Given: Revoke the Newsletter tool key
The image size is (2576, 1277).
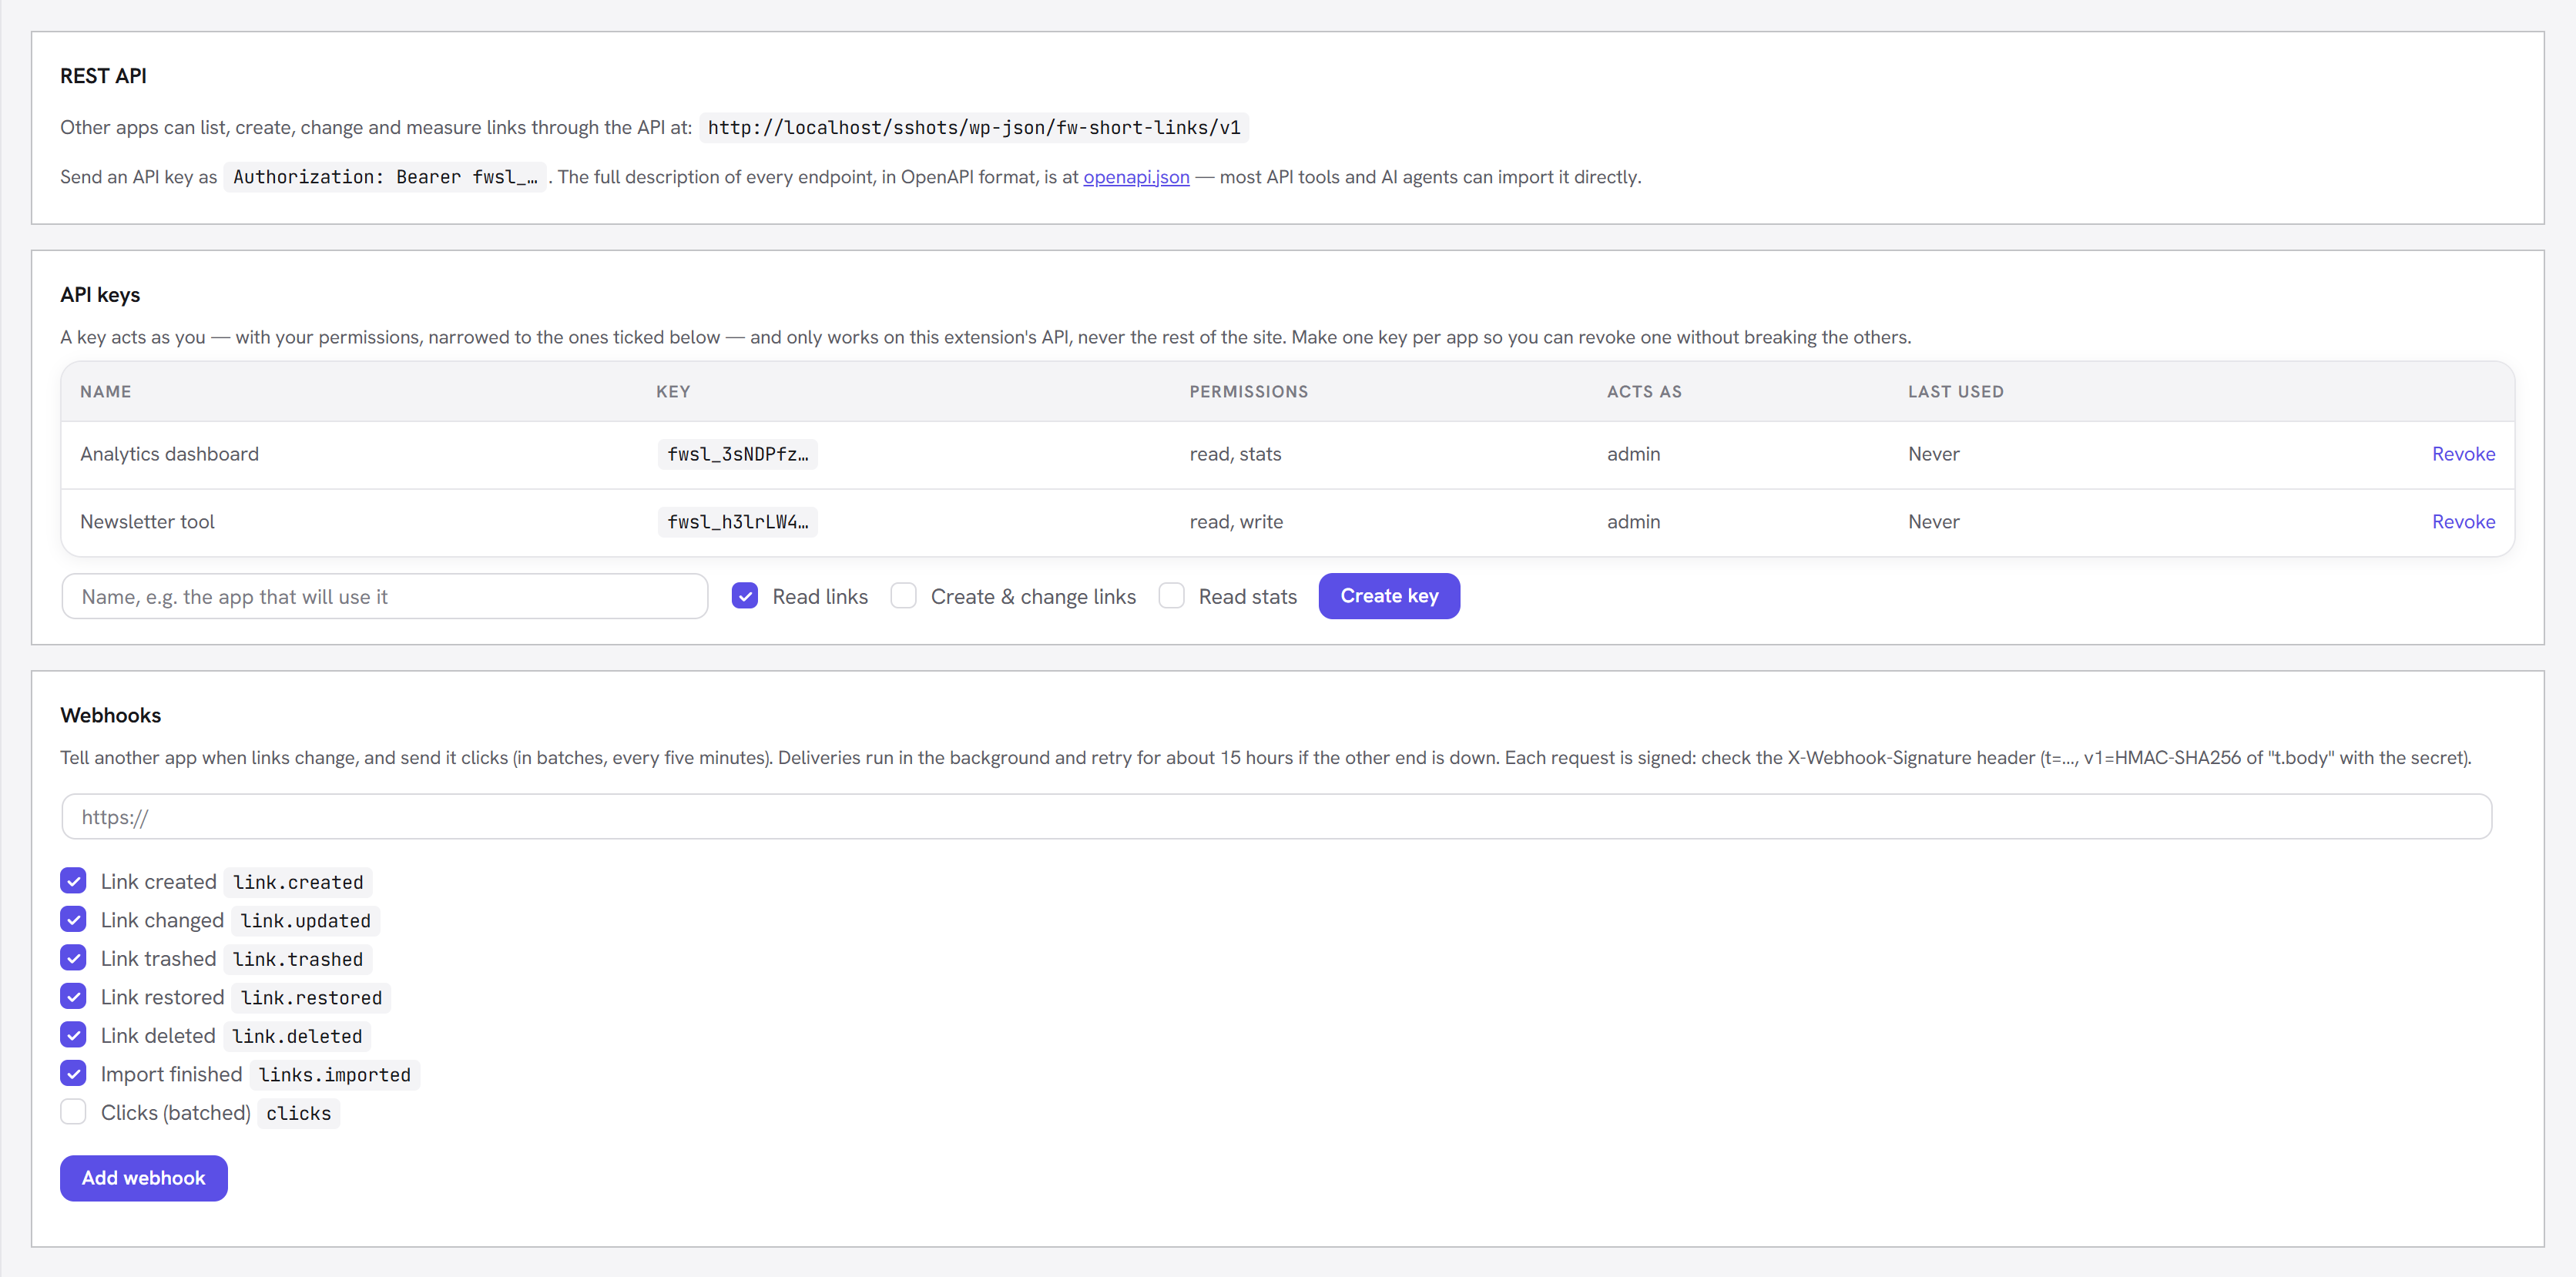Looking at the screenshot, I should [x=2463, y=521].
